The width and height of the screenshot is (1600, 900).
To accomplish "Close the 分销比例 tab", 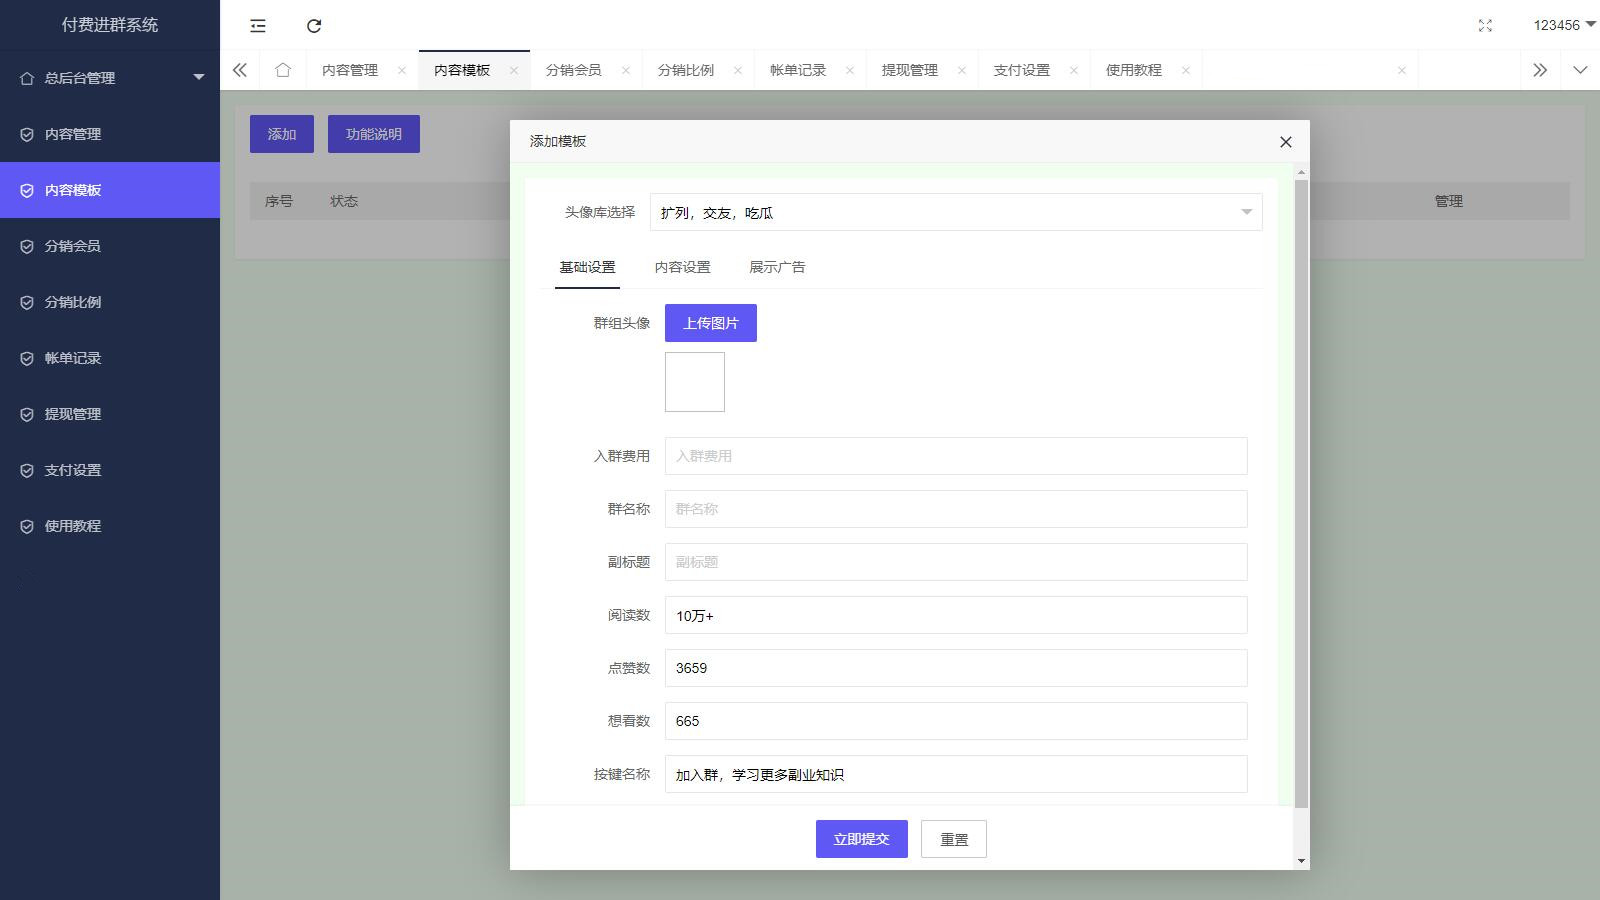I will (738, 70).
